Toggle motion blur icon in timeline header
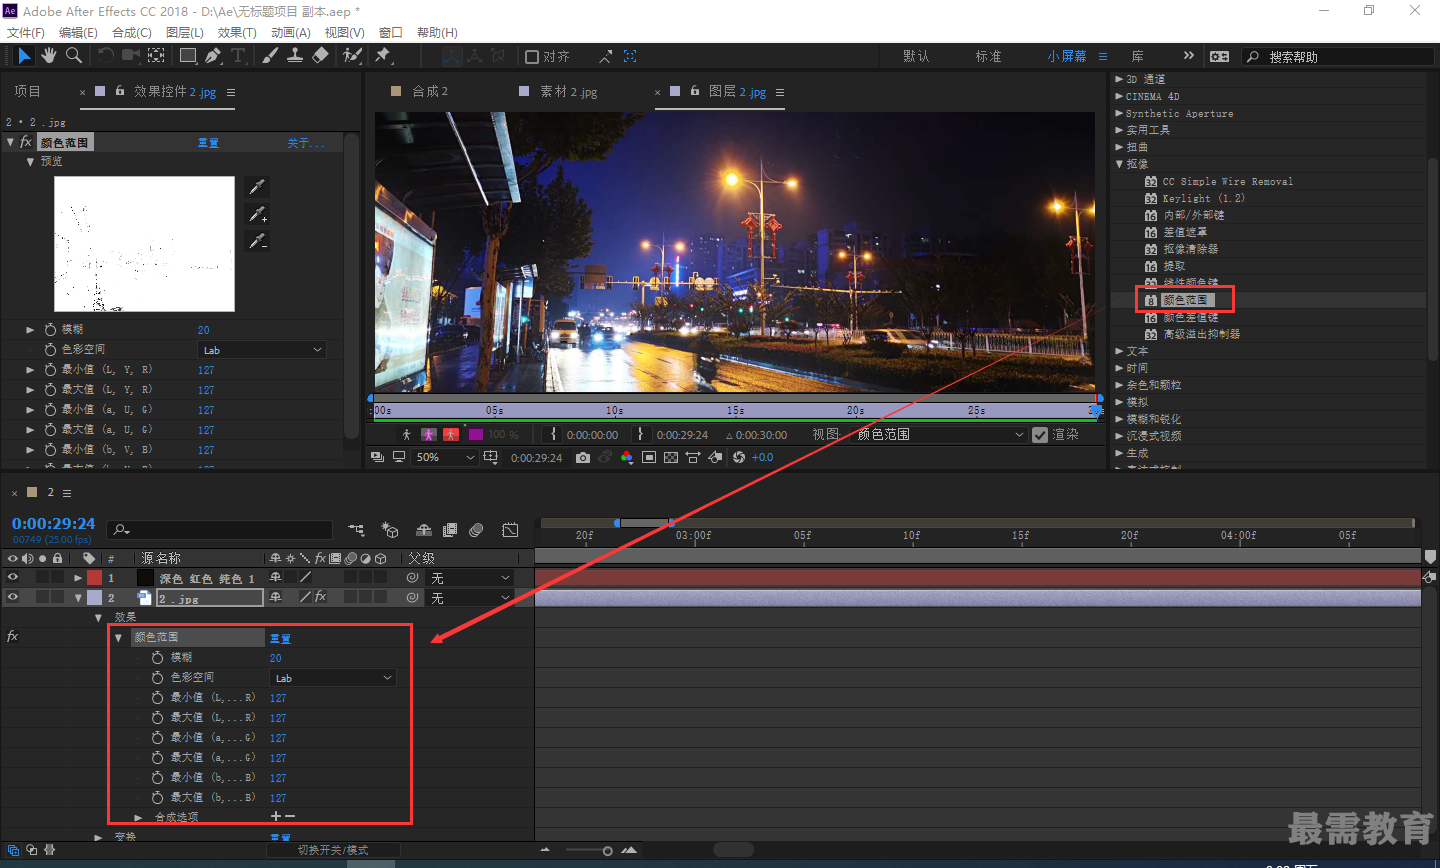Image resolution: width=1440 pixels, height=868 pixels. (x=476, y=530)
